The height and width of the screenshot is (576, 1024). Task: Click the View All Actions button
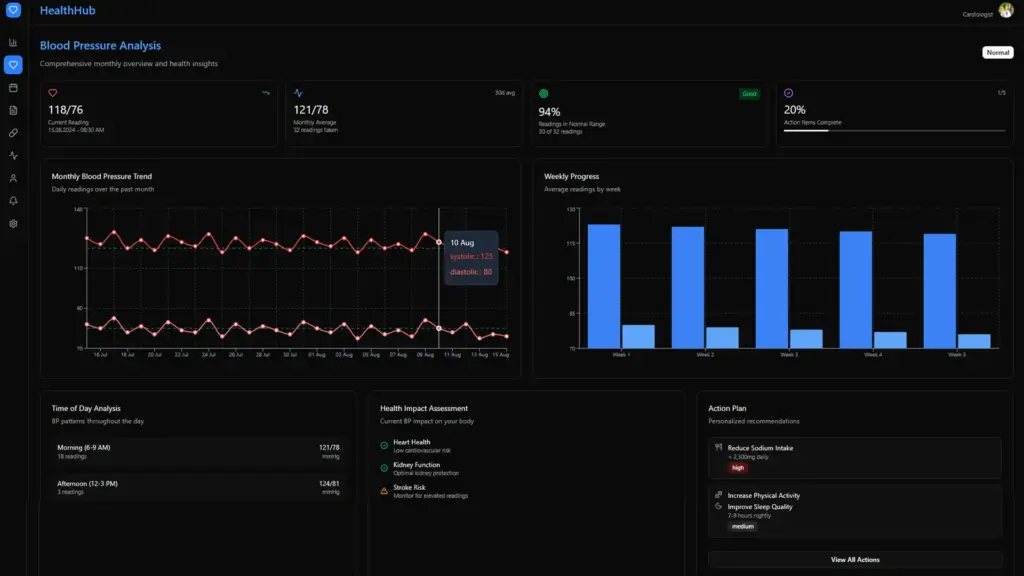tap(855, 560)
